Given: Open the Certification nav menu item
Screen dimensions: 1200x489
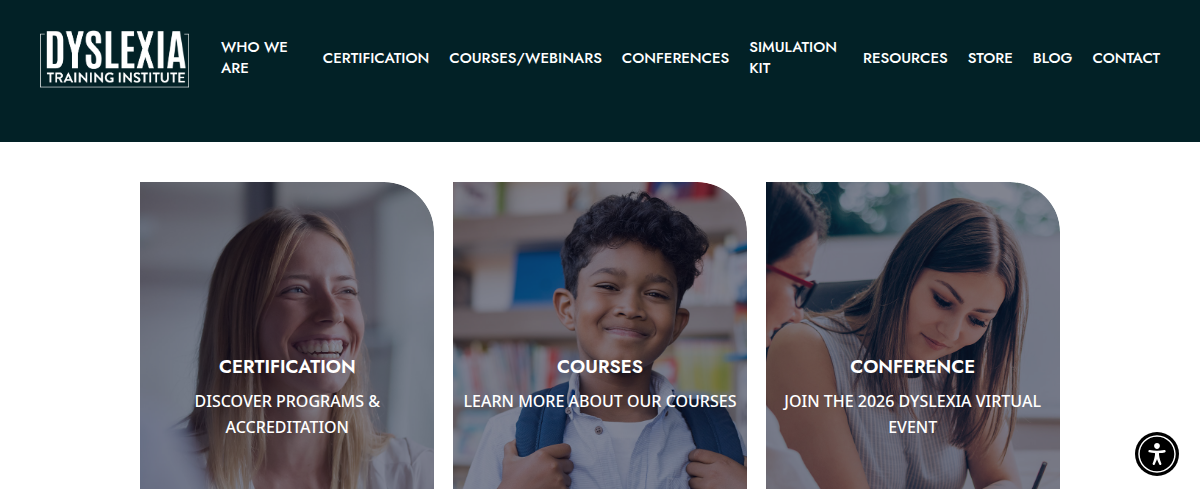Looking at the screenshot, I should click(376, 58).
